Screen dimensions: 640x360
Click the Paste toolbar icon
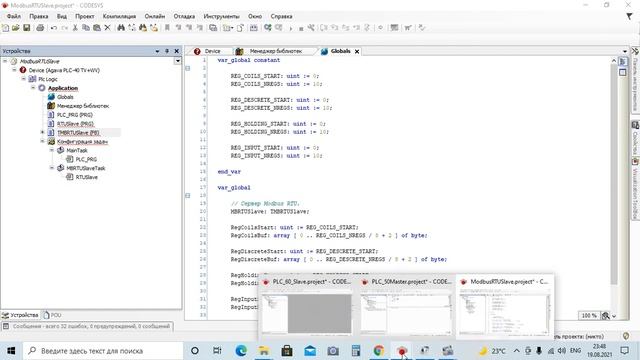tap(97, 28)
